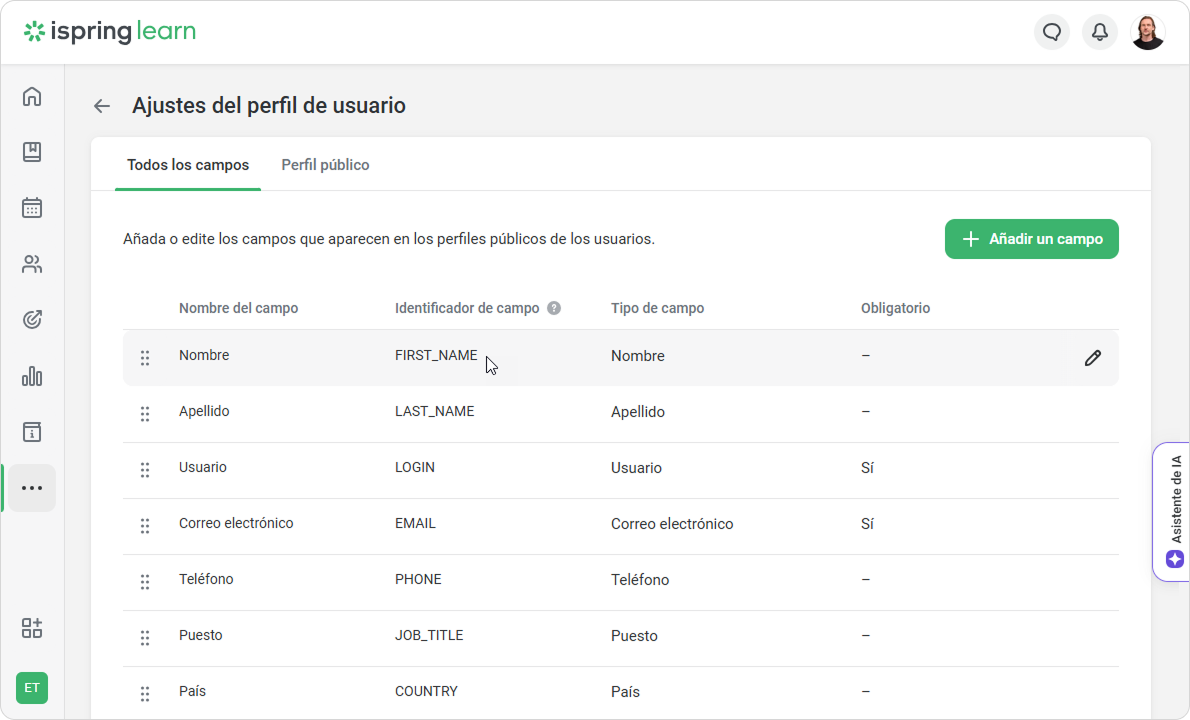The image size is (1190, 720).
Task: Open the users icon in sidebar
Action: [32, 264]
